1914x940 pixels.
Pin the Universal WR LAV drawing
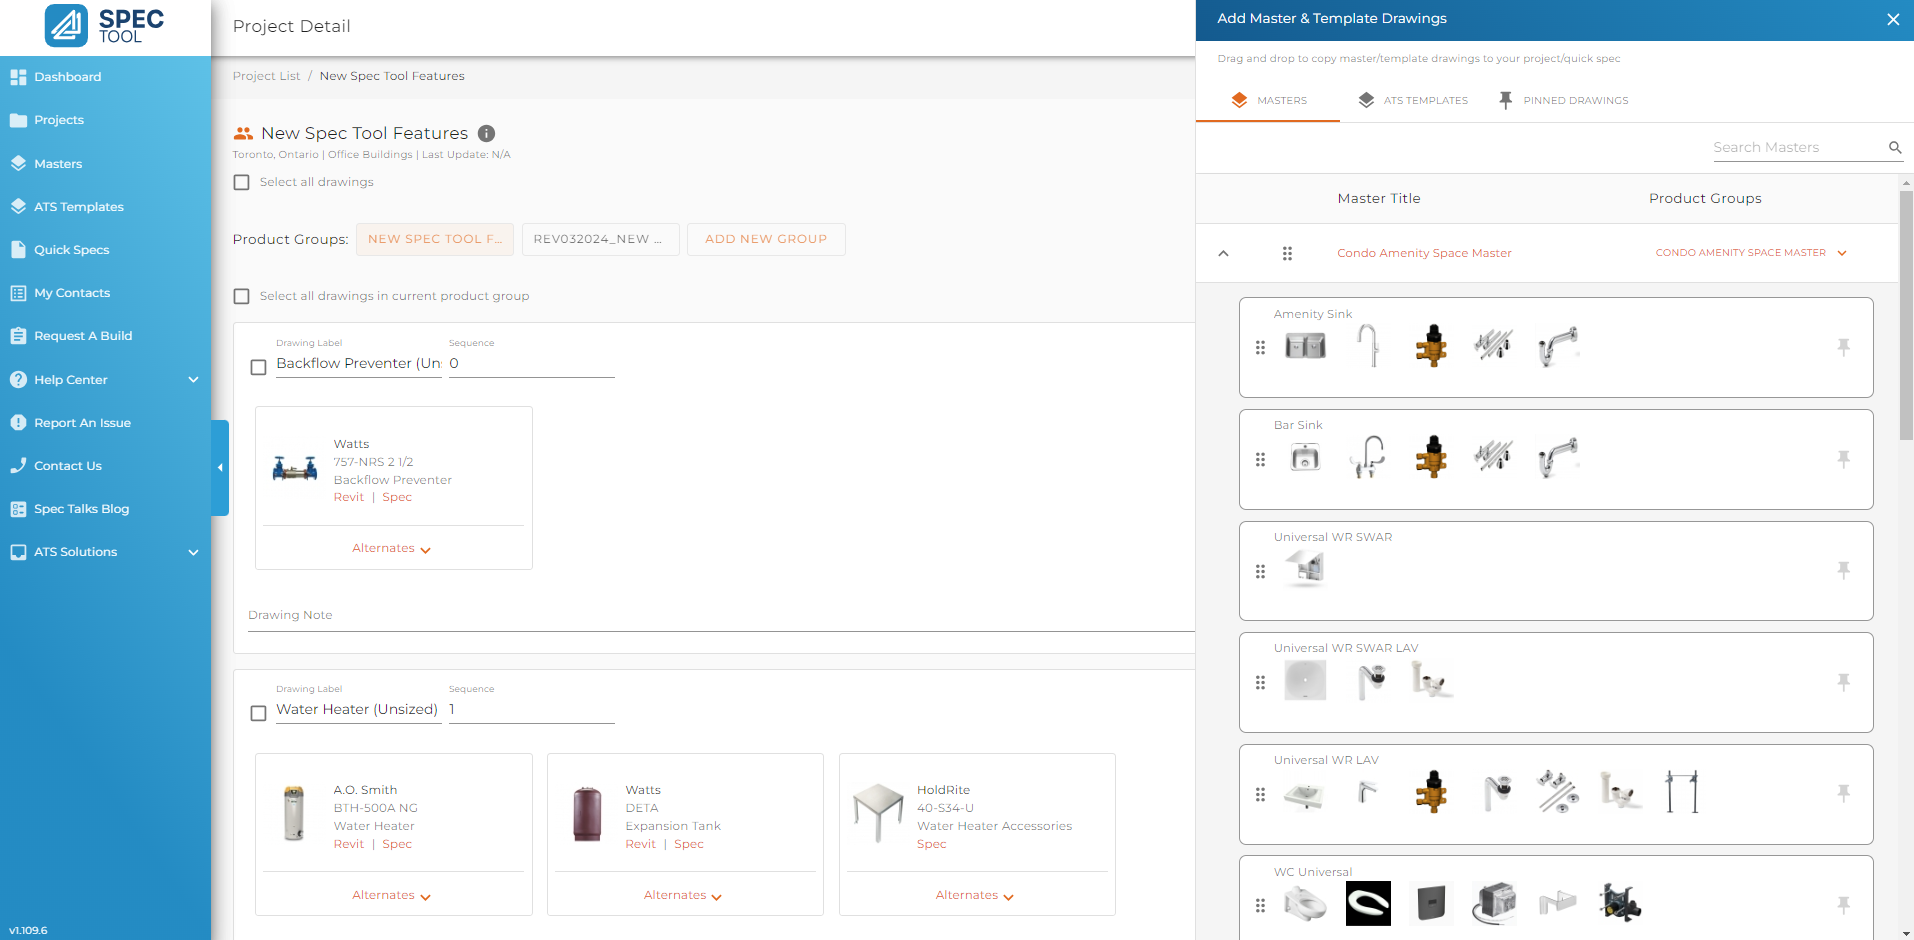pos(1843,793)
